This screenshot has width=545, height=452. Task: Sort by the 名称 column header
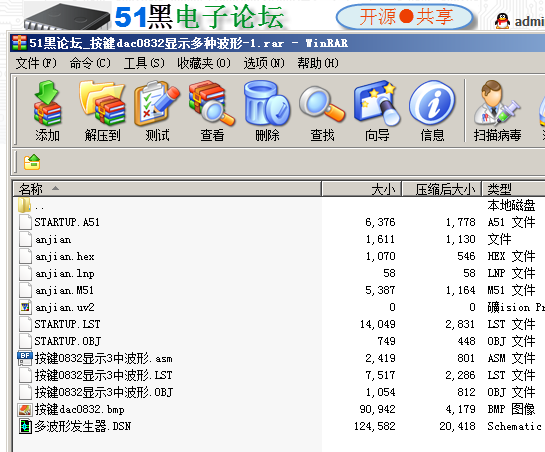(167, 189)
